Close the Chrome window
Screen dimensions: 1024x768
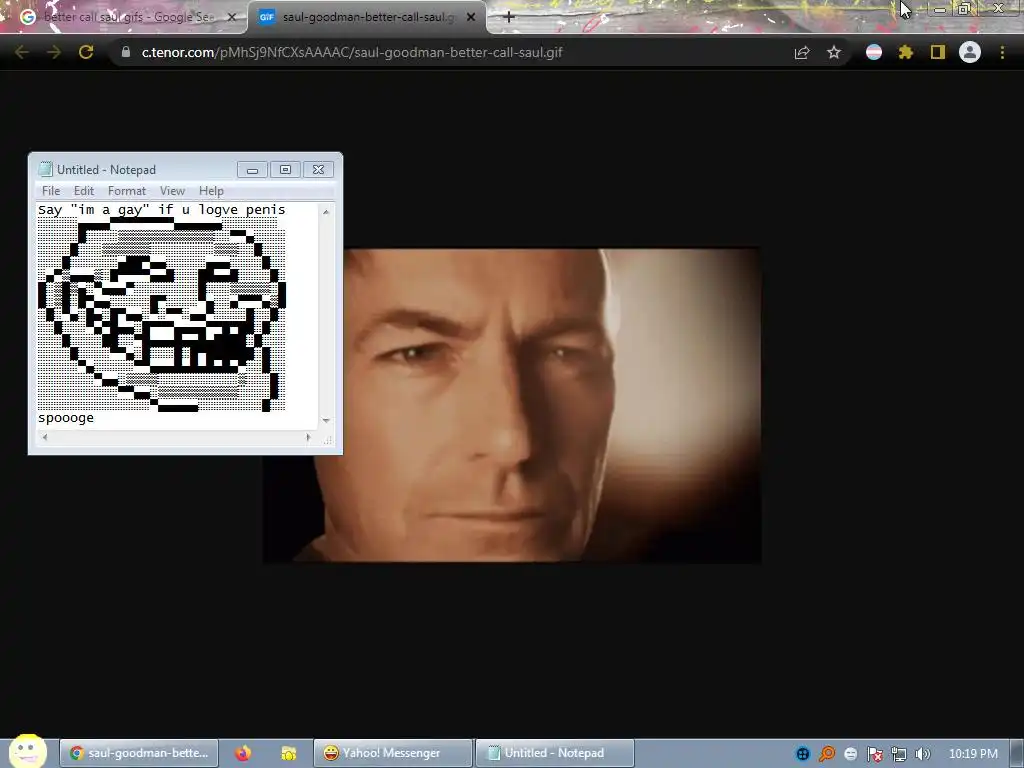pos(999,8)
